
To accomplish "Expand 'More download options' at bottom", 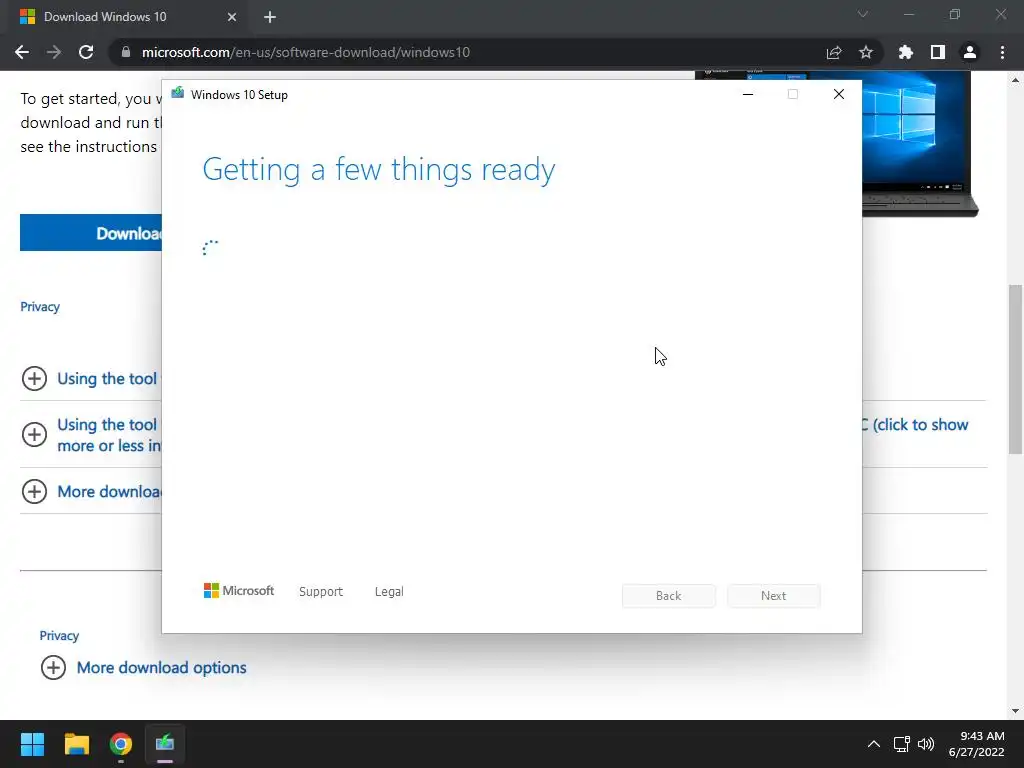I will click(x=54, y=667).
